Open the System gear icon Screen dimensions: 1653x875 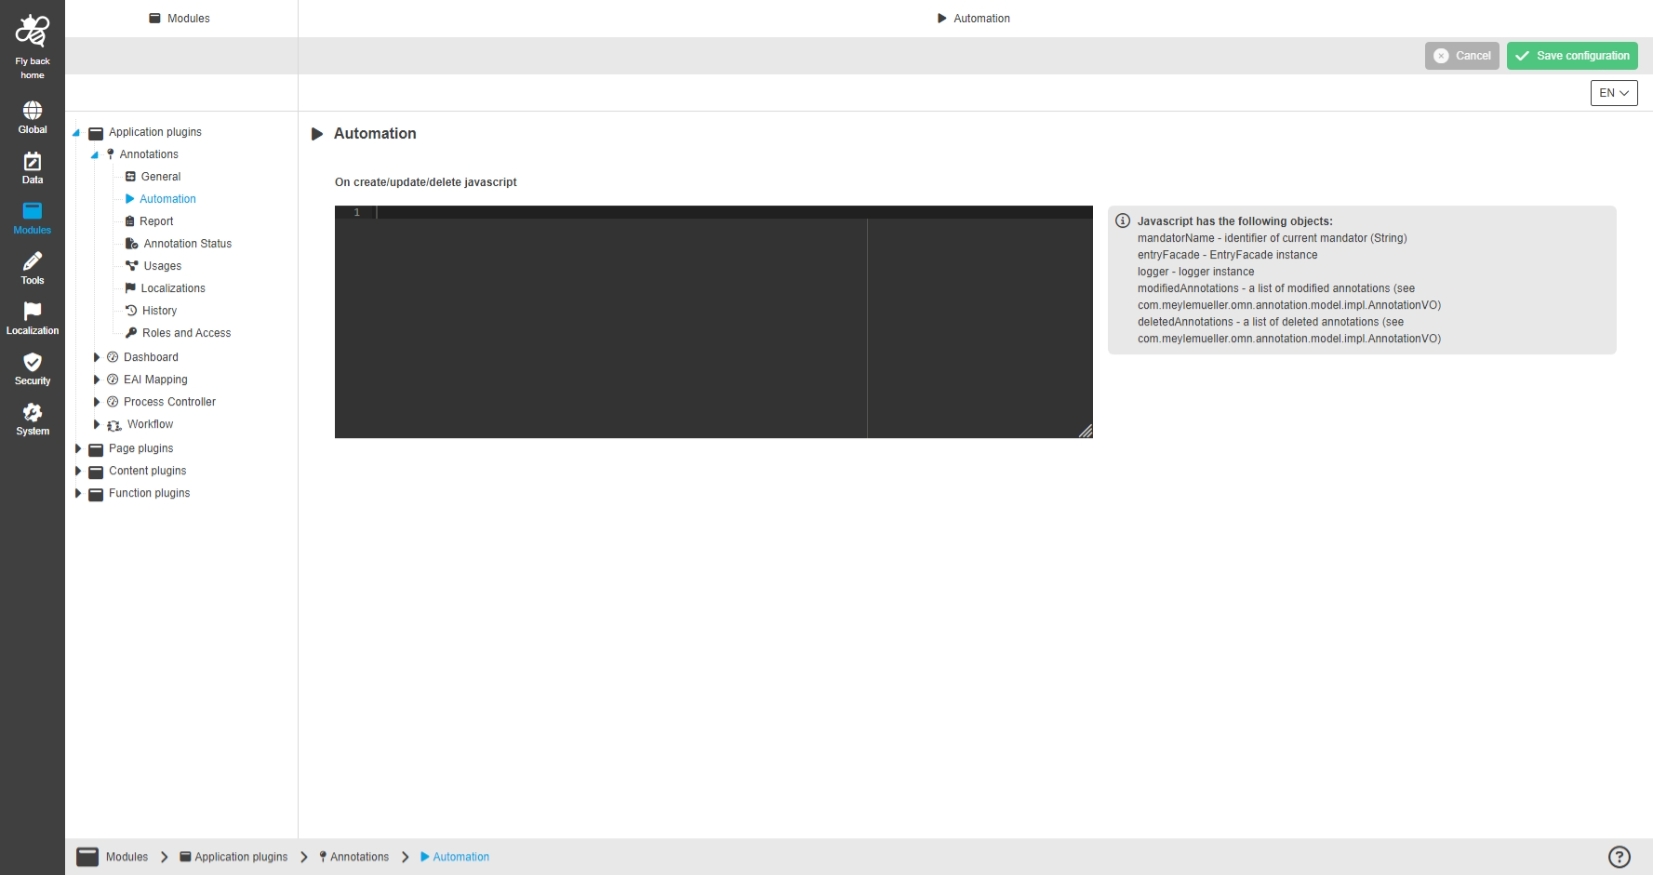coord(32,412)
